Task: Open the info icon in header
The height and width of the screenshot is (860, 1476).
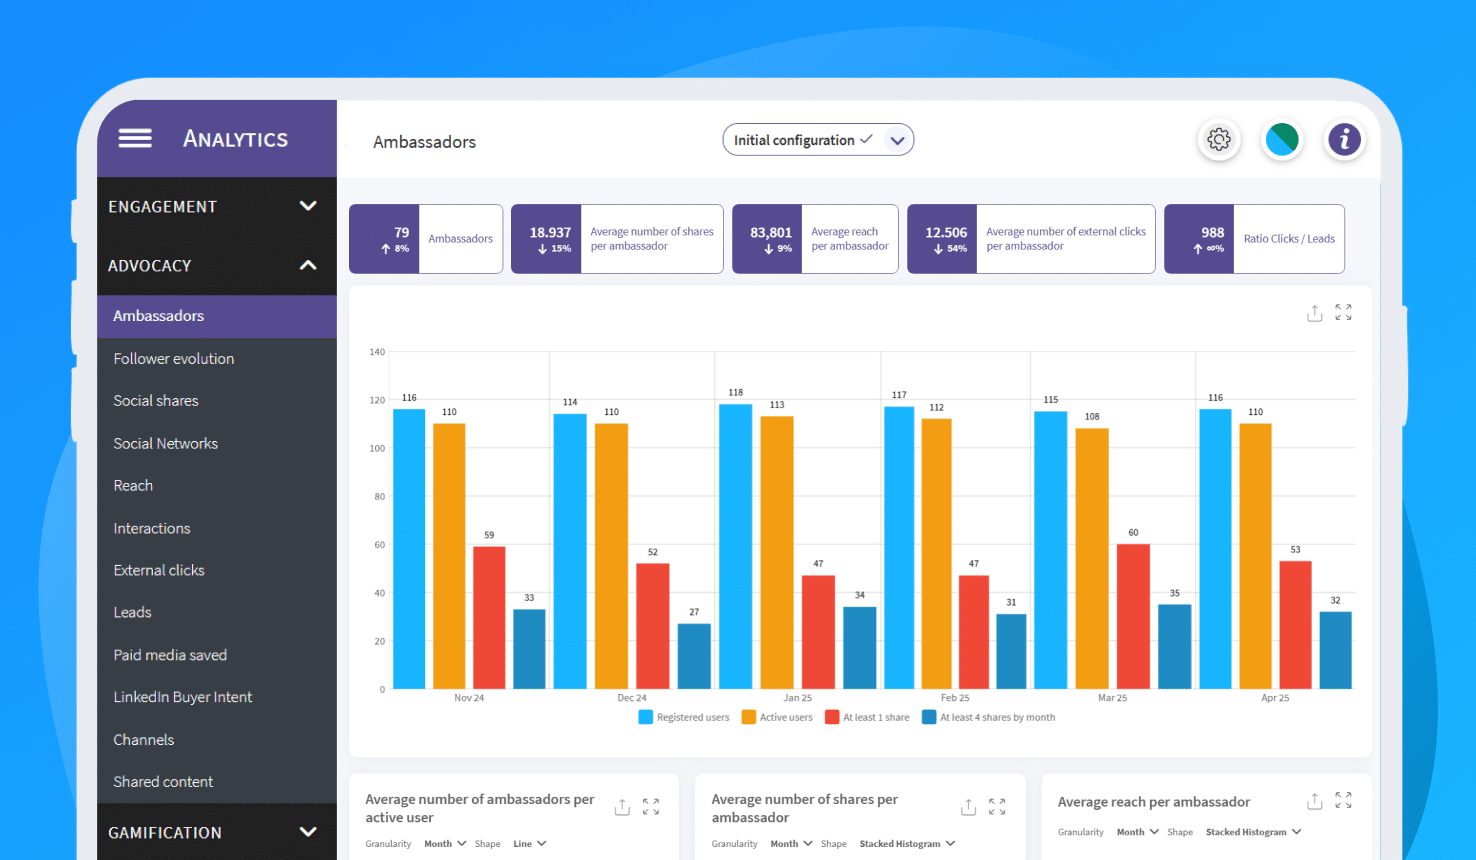Action: click(x=1345, y=140)
